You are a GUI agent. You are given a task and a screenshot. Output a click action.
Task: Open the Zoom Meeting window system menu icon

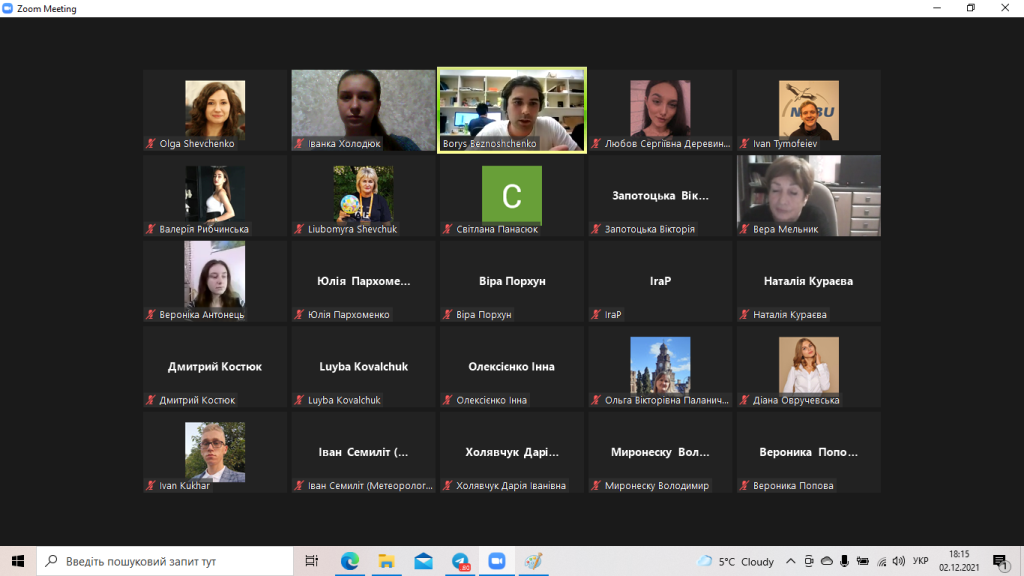pyautogui.click(x=8, y=9)
